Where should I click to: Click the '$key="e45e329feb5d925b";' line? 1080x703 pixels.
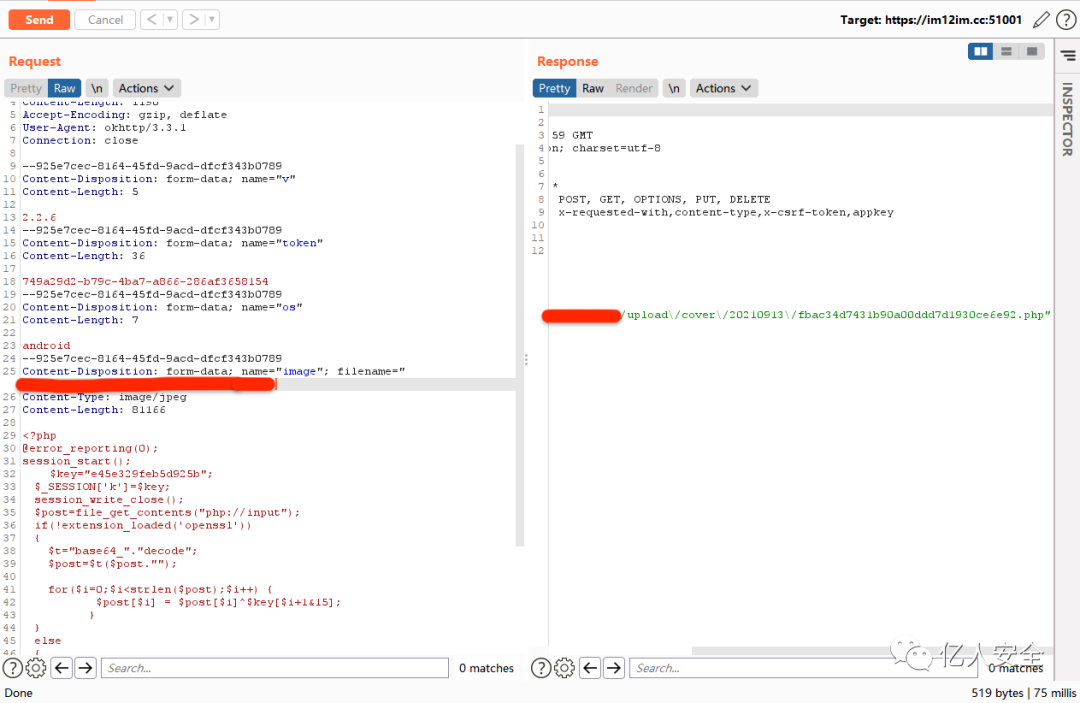pos(131,474)
